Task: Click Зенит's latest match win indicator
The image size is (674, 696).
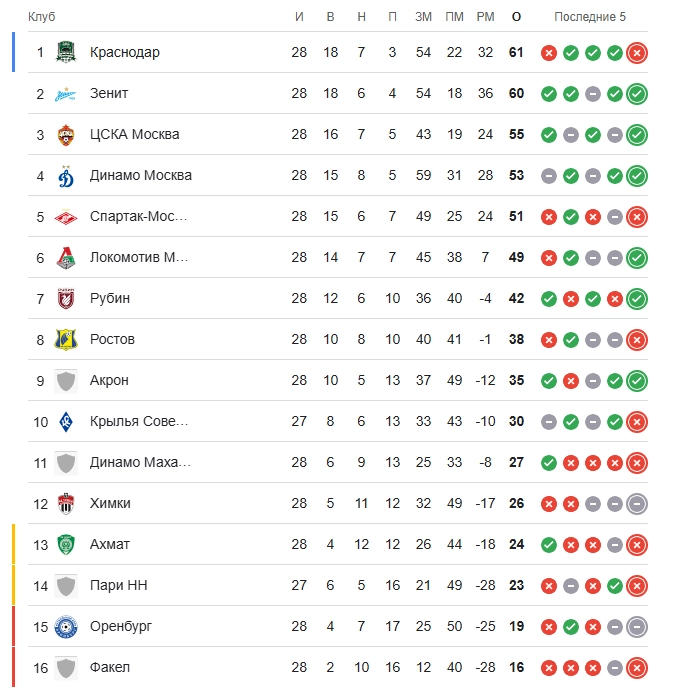Action: [637, 94]
